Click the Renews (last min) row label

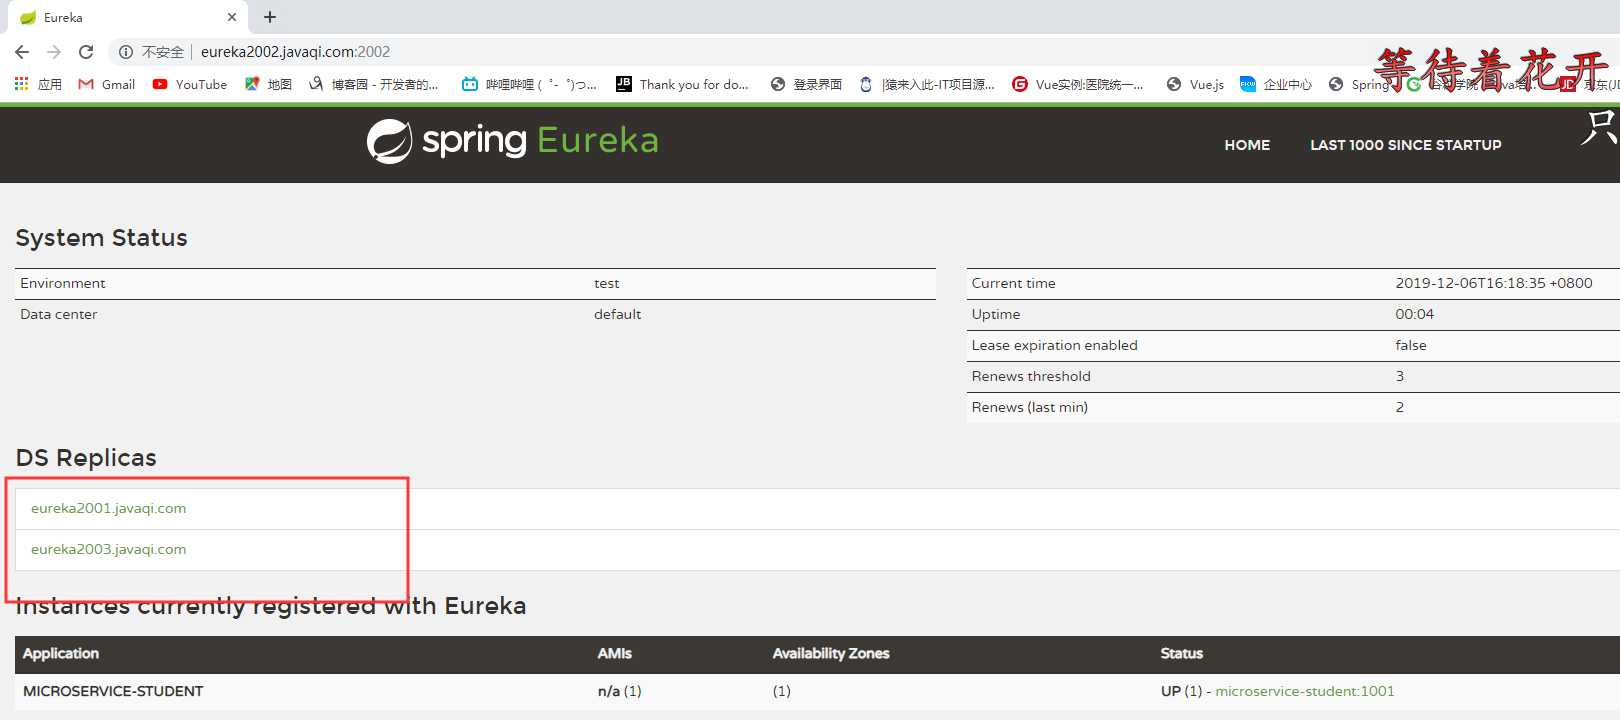click(1029, 407)
